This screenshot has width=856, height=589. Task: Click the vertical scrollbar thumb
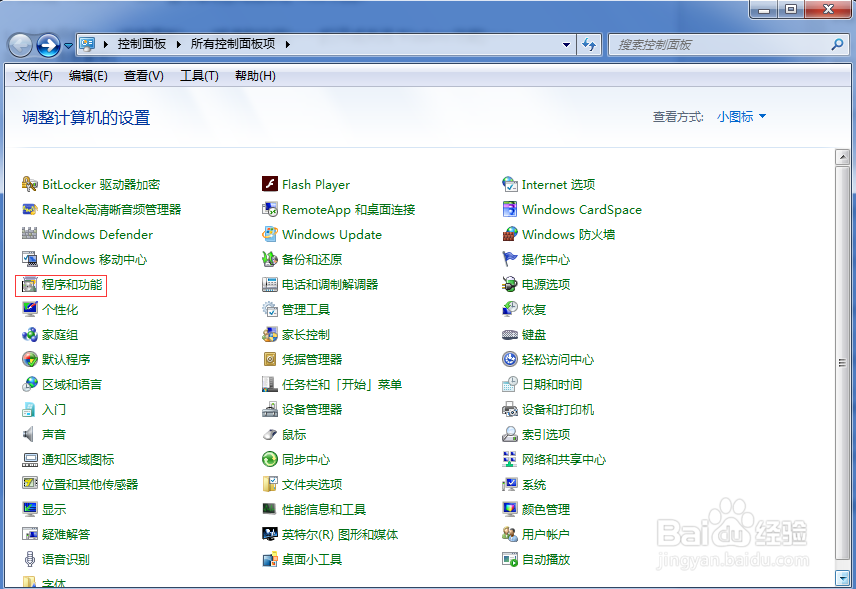842,363
